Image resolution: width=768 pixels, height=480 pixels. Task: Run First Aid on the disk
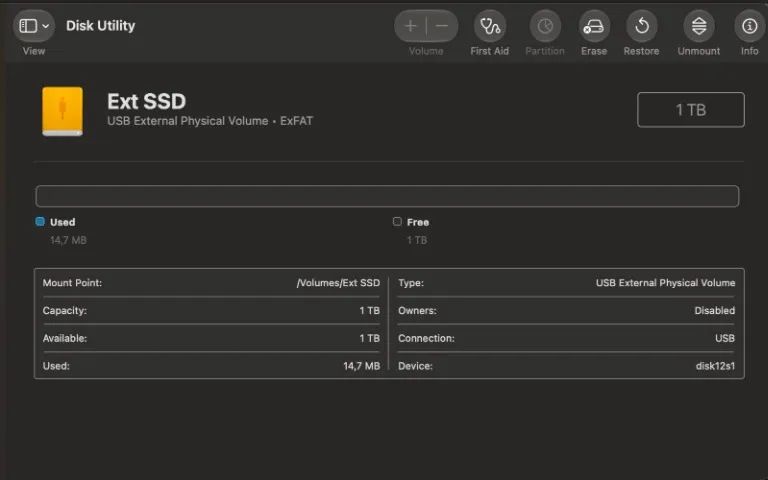pyautogui.click(x=490, y=26)
